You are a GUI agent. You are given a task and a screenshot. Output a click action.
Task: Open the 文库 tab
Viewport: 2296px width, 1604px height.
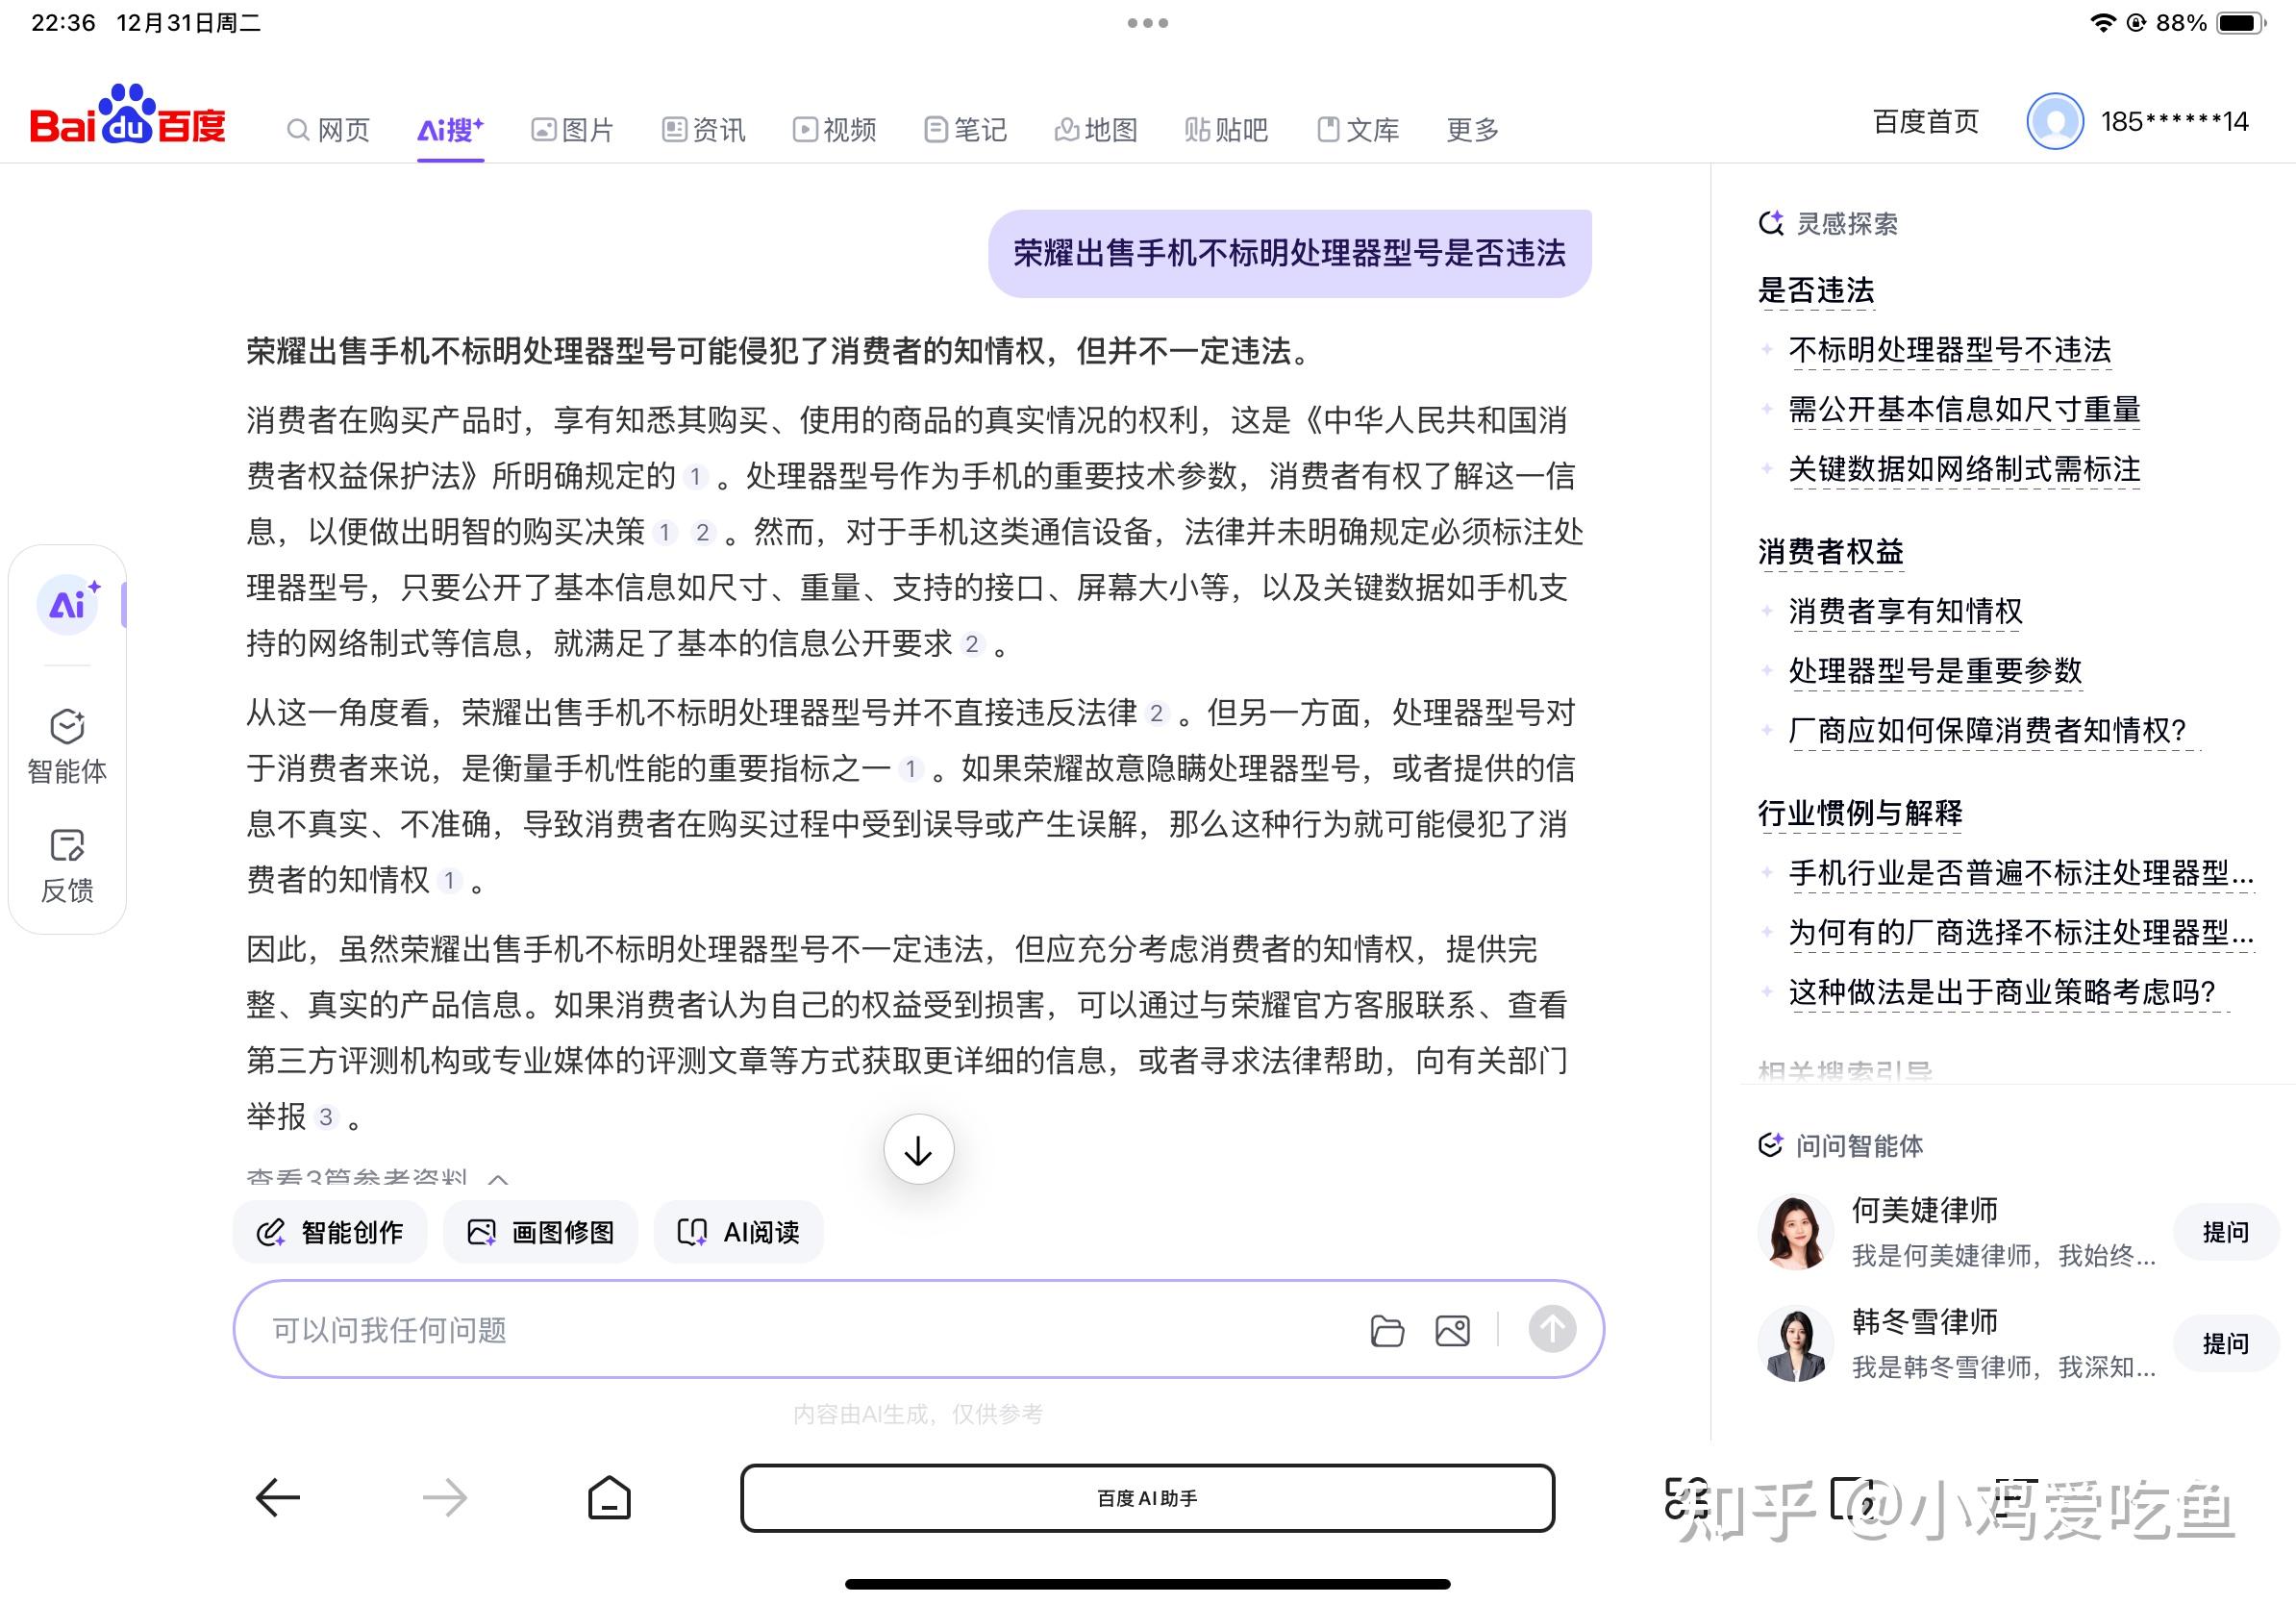(x=1357, y=130)
